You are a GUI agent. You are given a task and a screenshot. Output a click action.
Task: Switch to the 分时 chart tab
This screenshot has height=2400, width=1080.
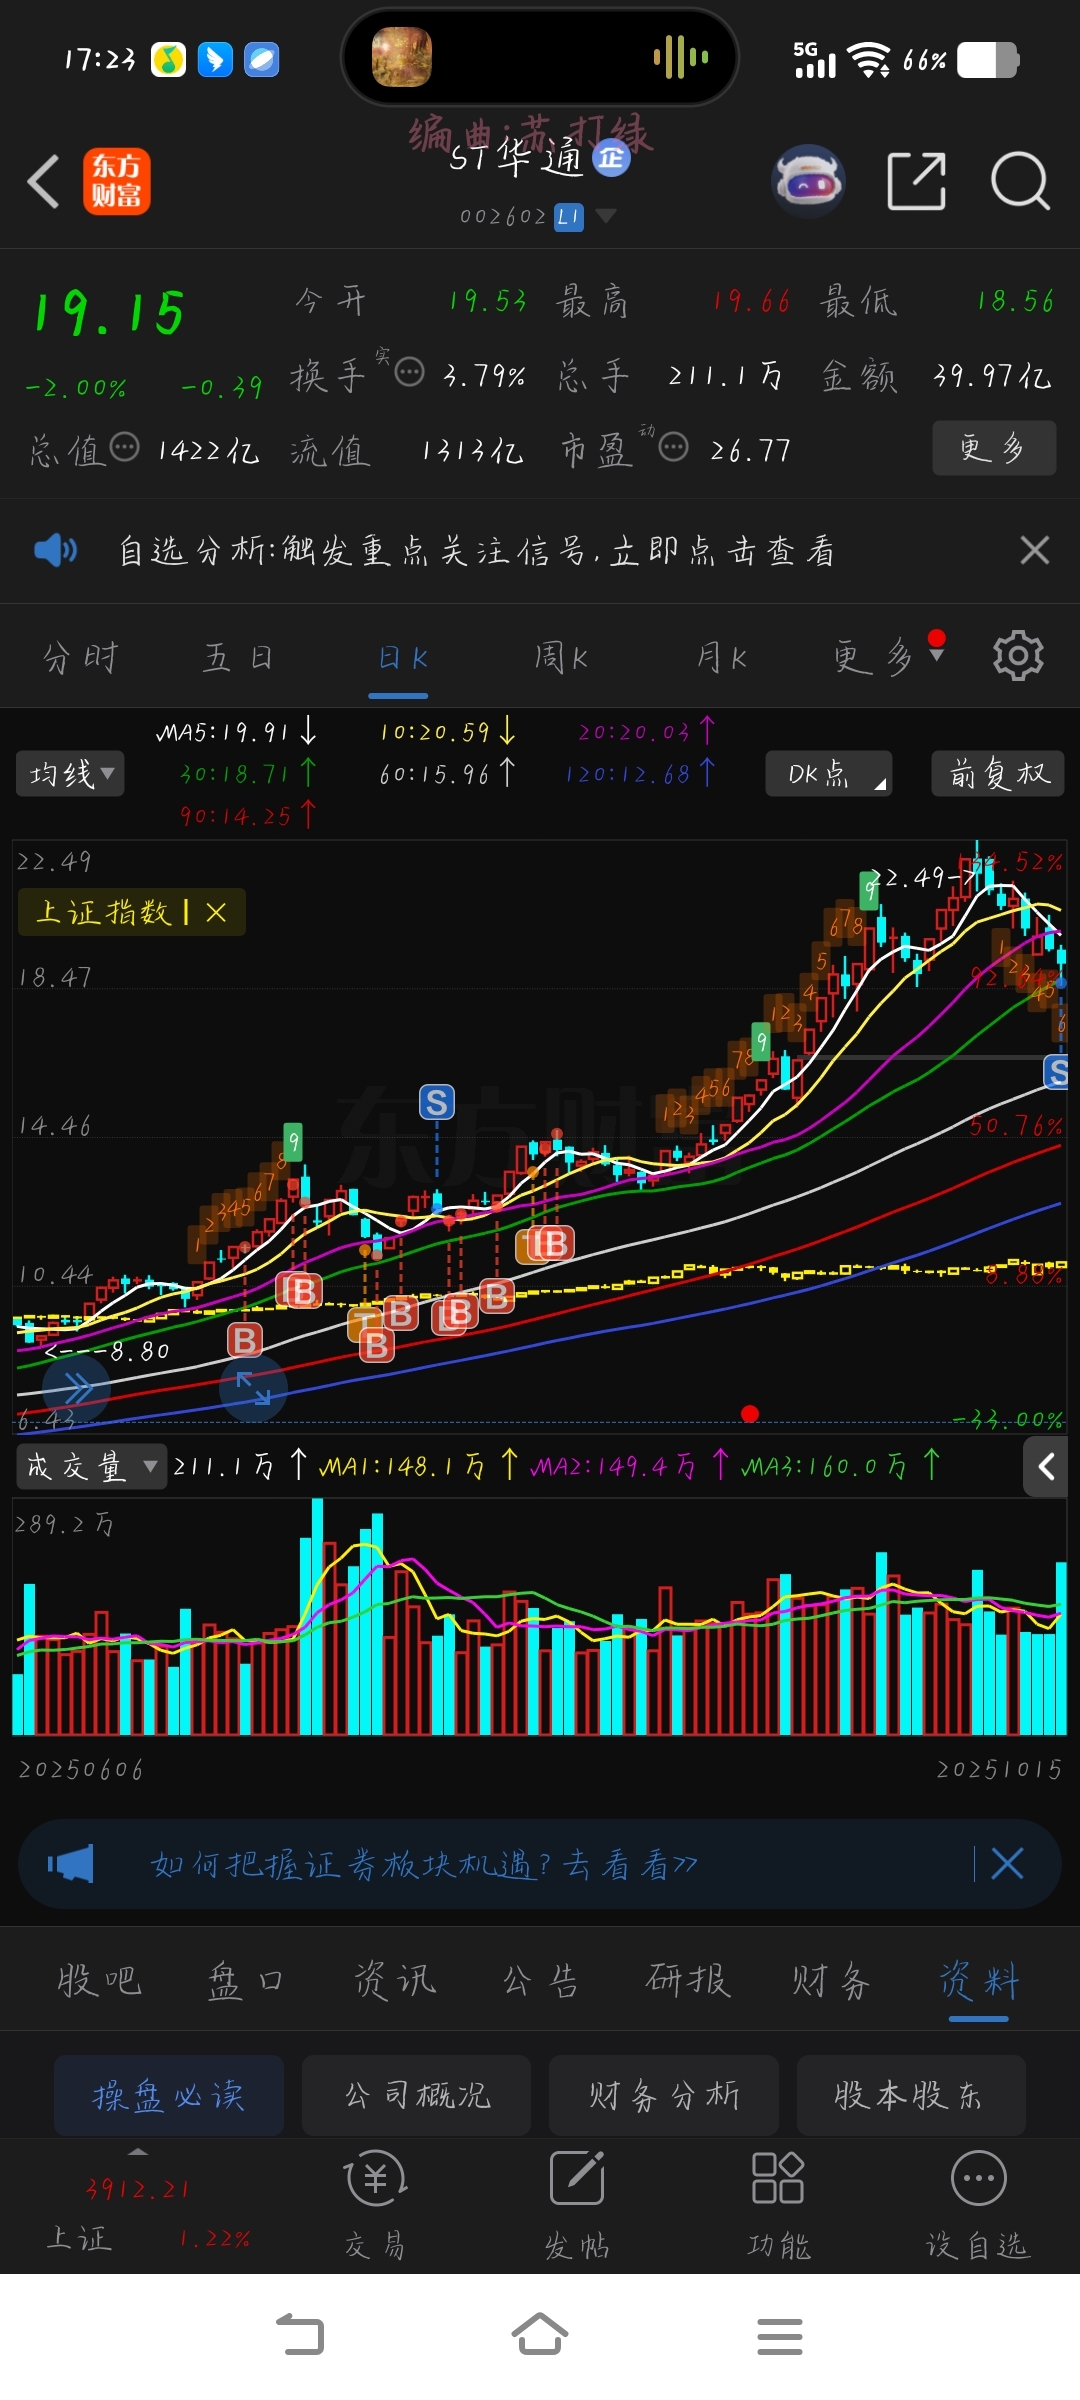80,657
